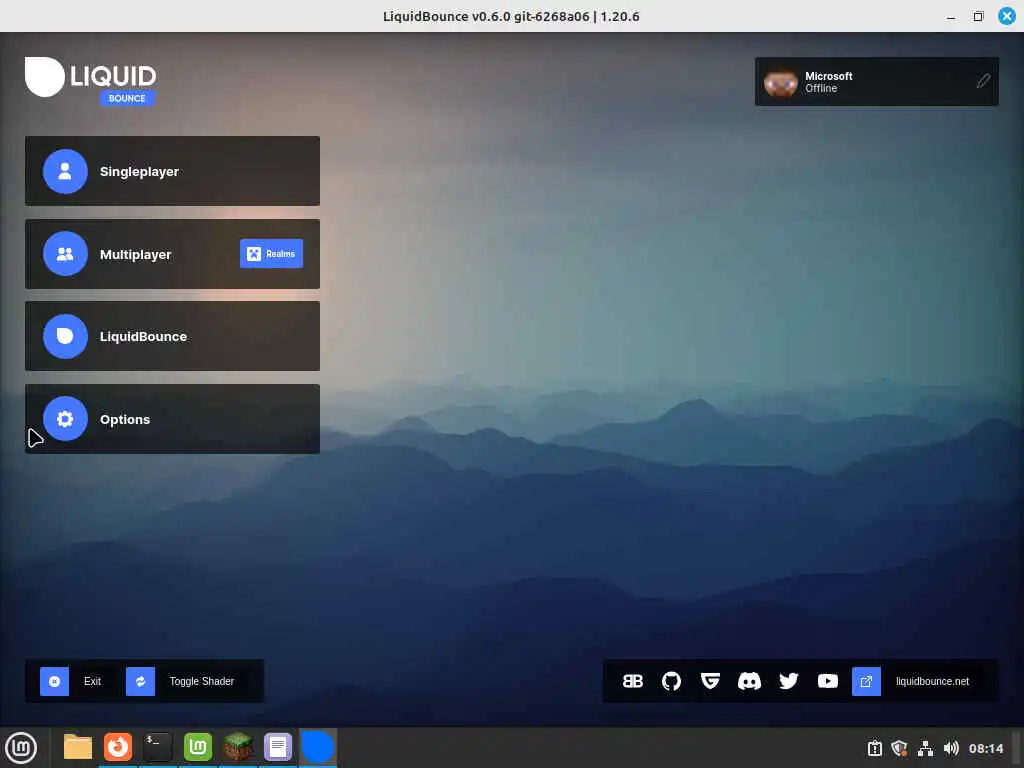Click the Multiplayer group icon

click(x=65, y=254)
